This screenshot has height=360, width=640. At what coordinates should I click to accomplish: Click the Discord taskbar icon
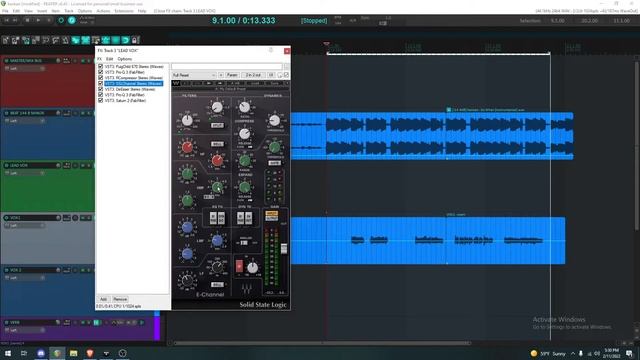pos(41,353)
